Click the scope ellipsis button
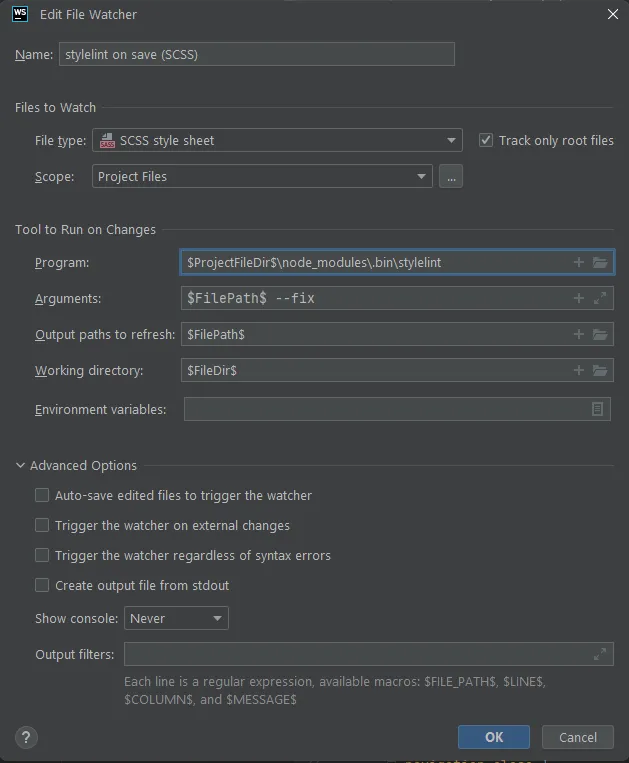 (x=451, y=176)
